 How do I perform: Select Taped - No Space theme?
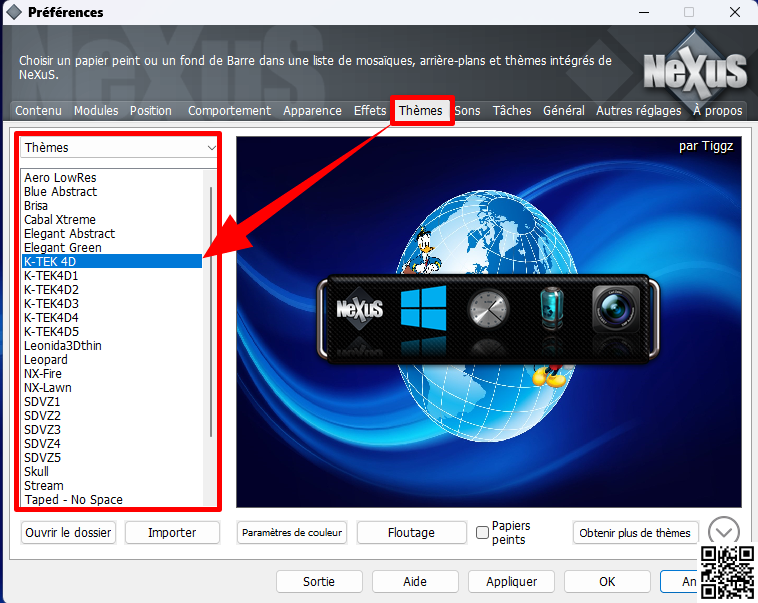point(112,500)
